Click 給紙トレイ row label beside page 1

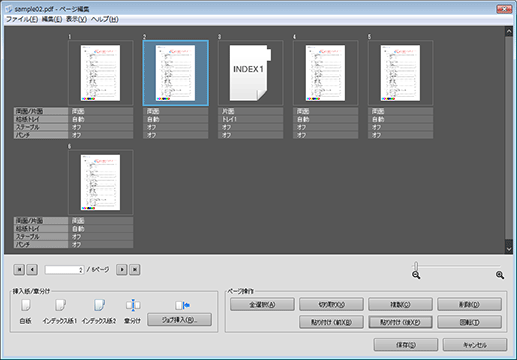(41, 119)
